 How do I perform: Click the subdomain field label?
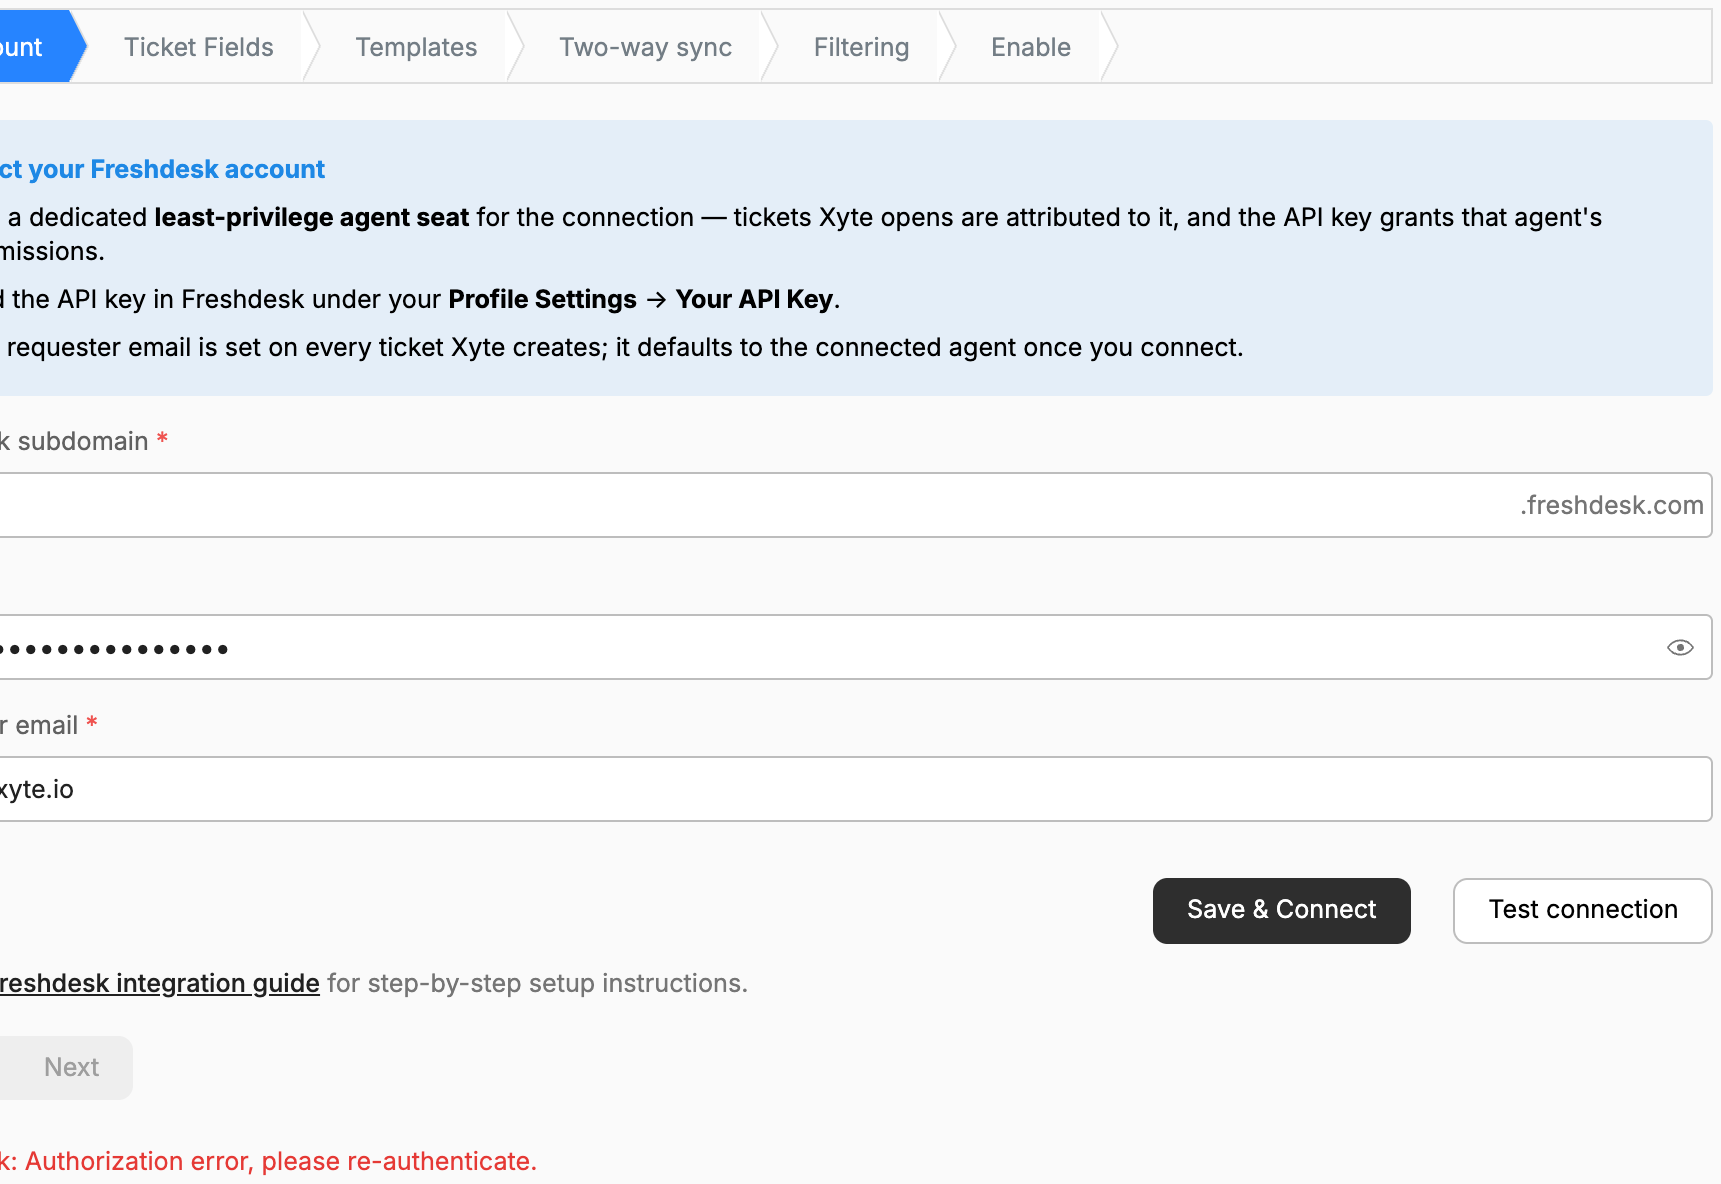[x=82, y=441]
